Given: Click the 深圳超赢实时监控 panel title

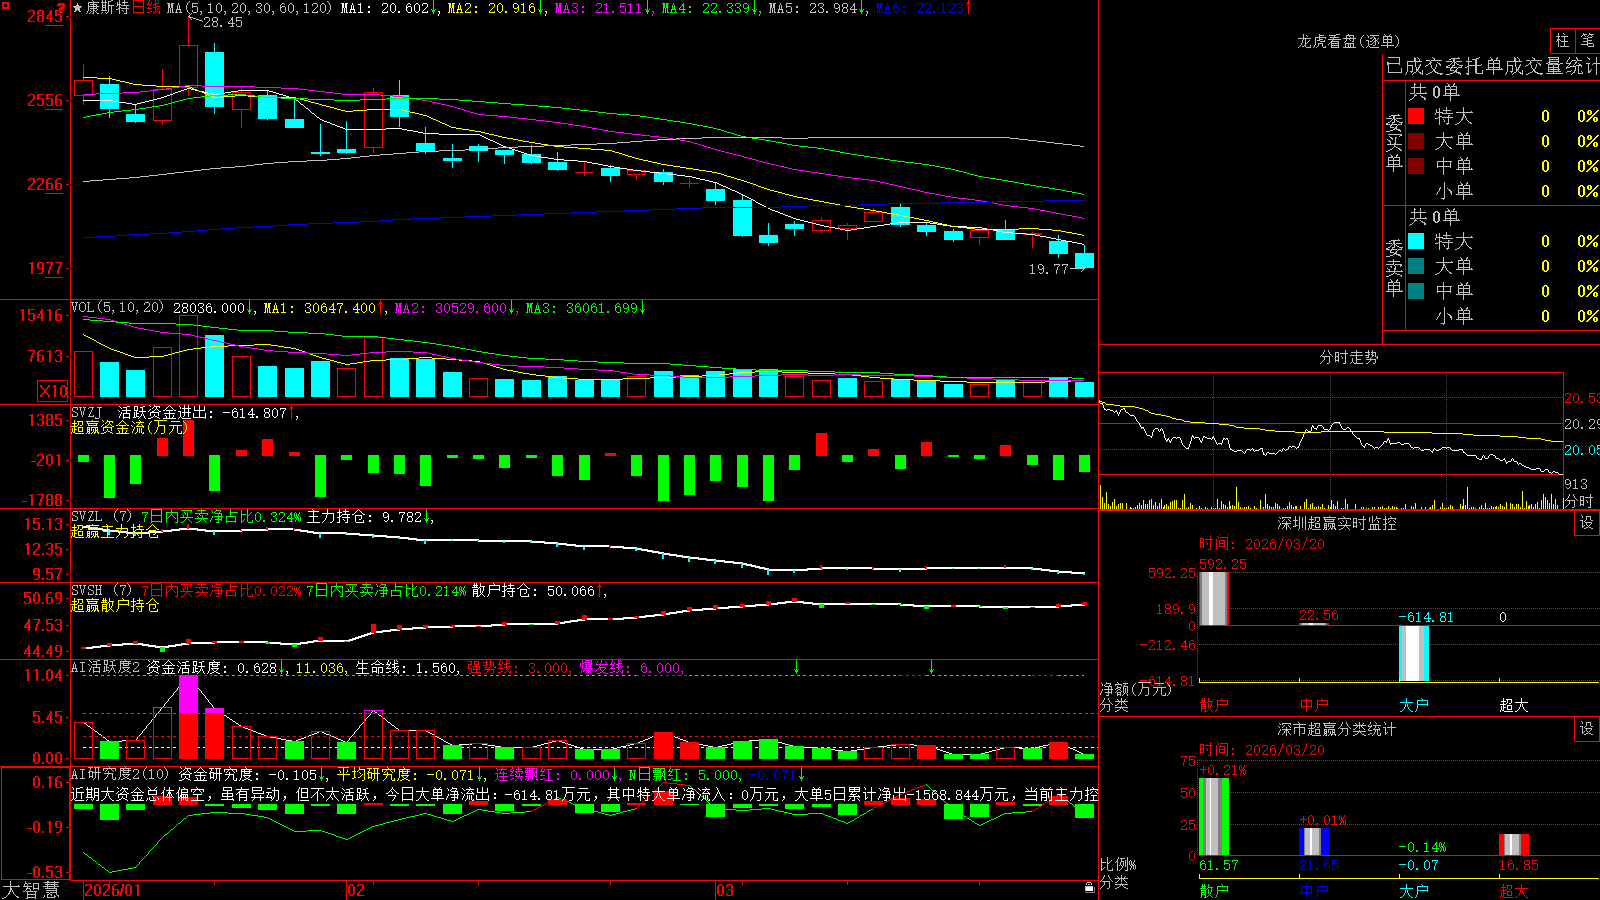Looking at the screenshot, I should pos(1337,523).
